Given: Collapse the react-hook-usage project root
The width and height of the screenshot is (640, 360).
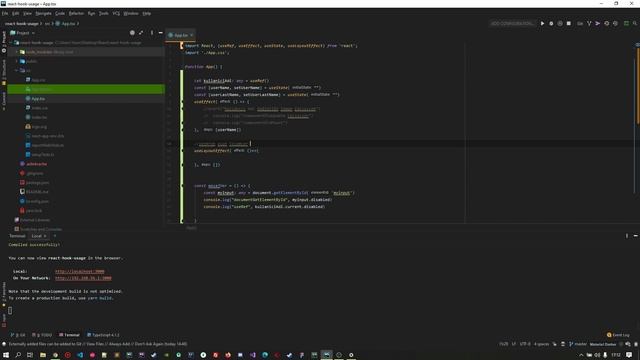Looking at the screenshot, I should pyautogui.click(x=11, y=42).
